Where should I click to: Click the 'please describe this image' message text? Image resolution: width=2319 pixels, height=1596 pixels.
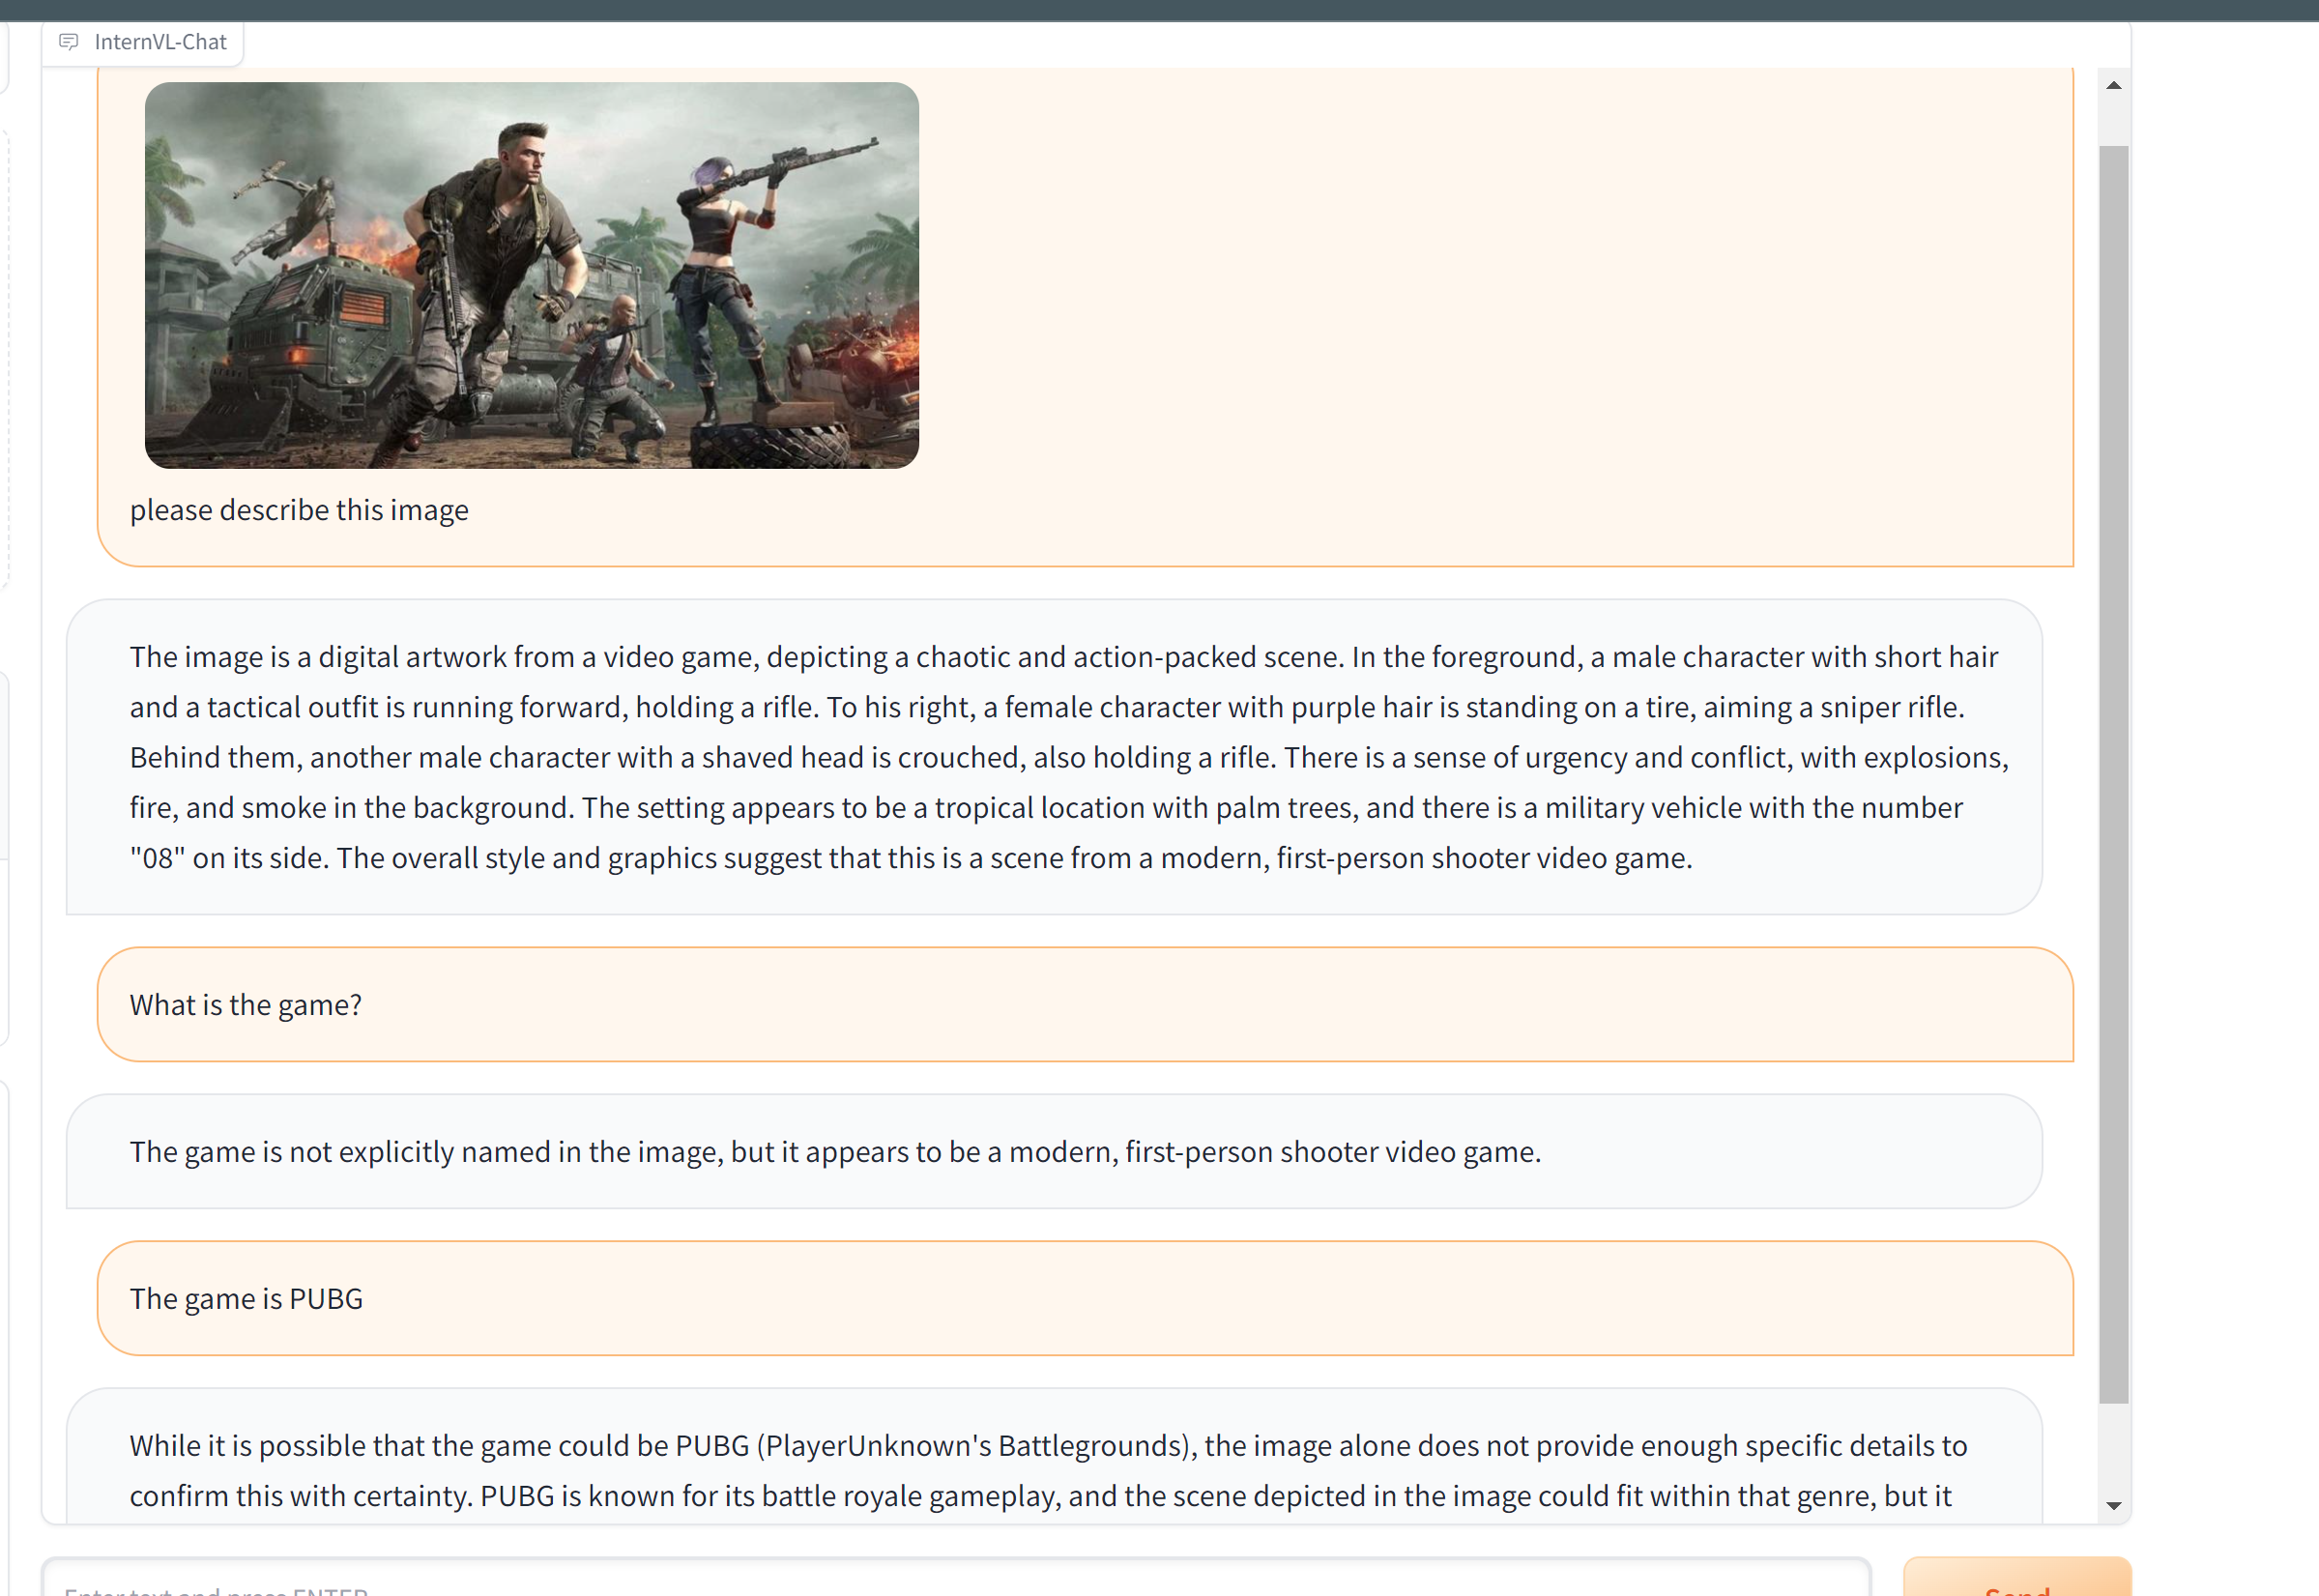299,510
